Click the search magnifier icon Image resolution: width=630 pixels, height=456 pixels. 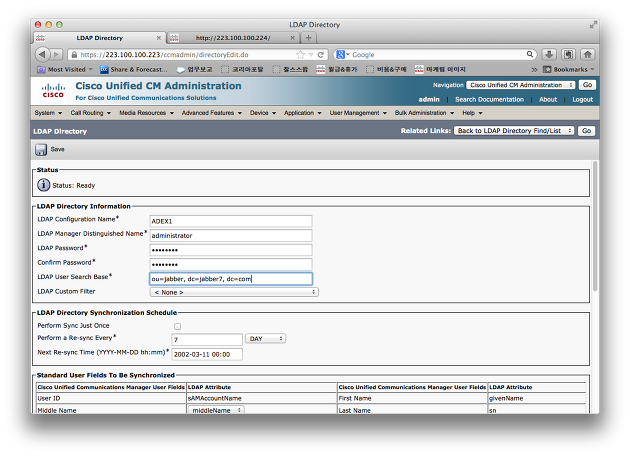coord(530,54)
